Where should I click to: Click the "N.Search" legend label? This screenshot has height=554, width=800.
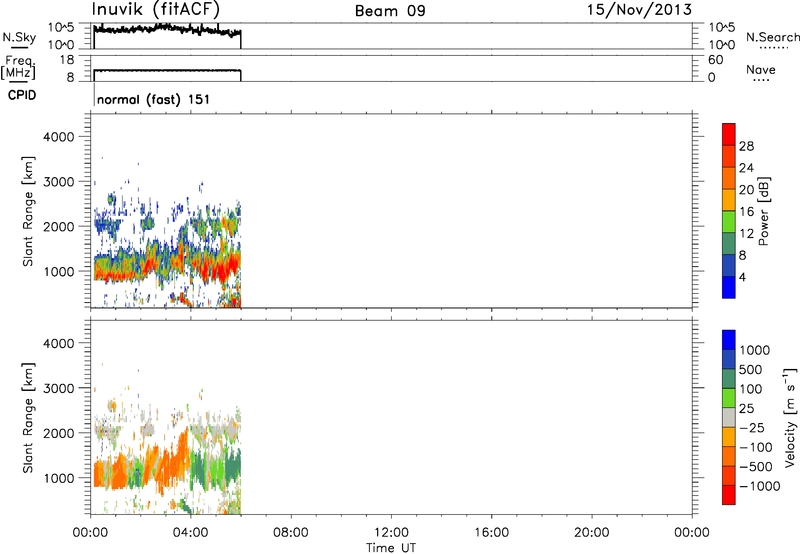pos(772,37)
